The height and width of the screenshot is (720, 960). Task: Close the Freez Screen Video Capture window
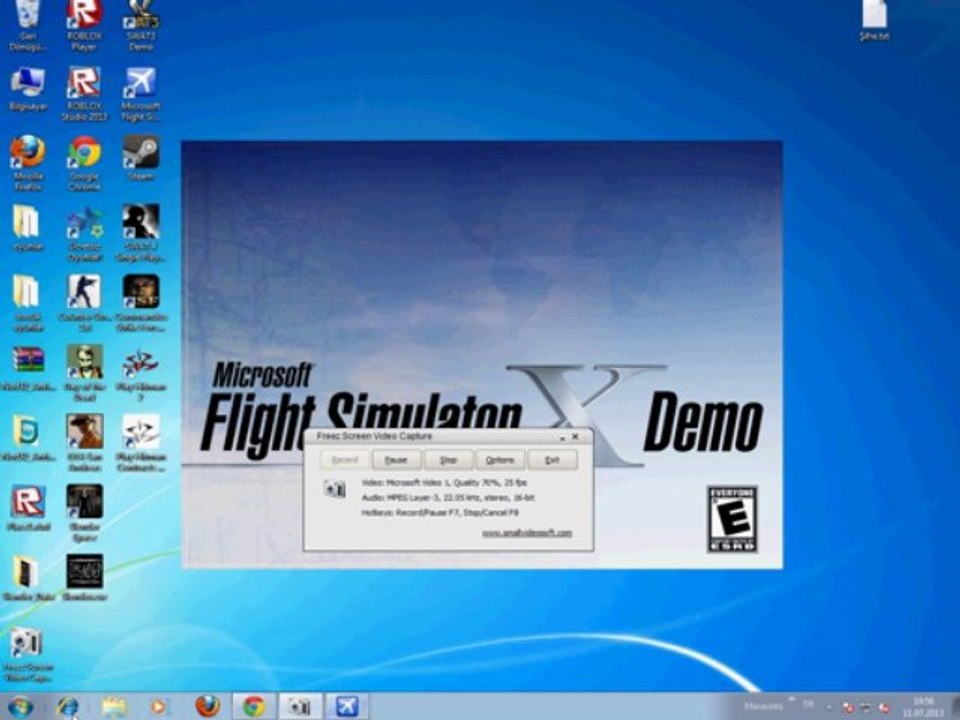(x=576, y=437)
